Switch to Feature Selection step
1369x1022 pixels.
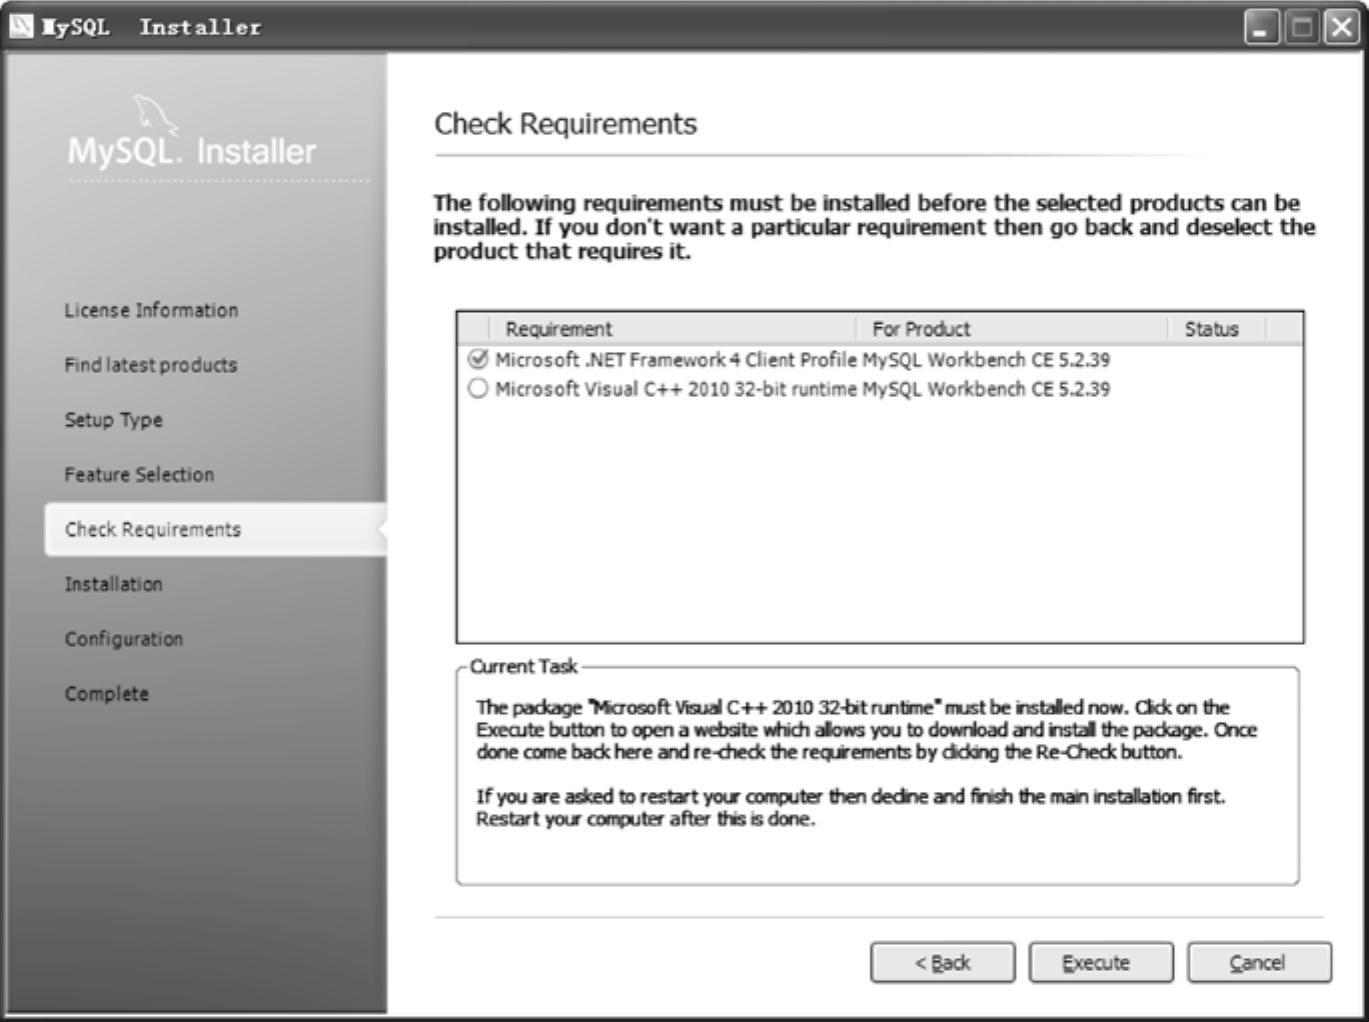pyautogui.click(x=139, y=474)
